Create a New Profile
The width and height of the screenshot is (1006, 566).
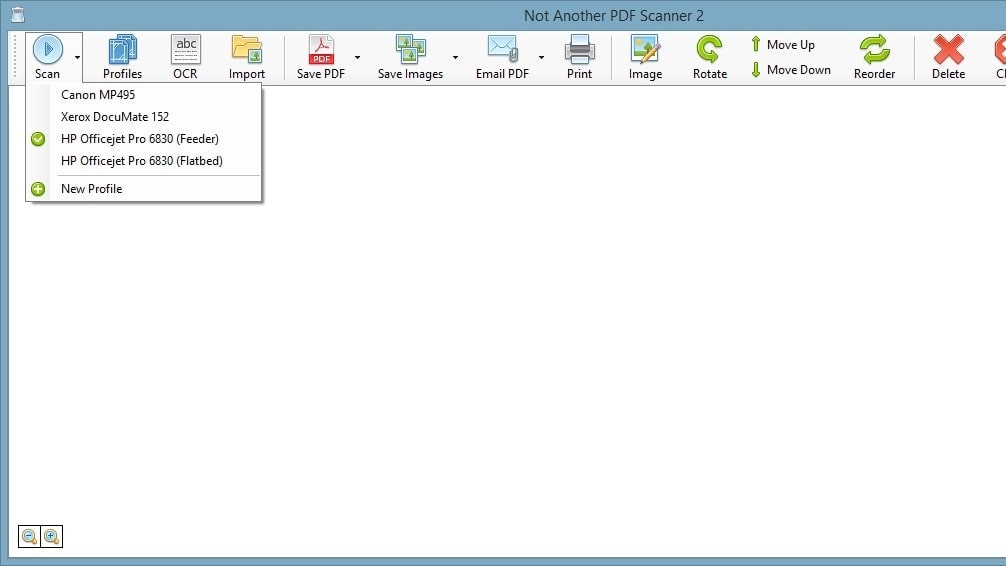144,189
